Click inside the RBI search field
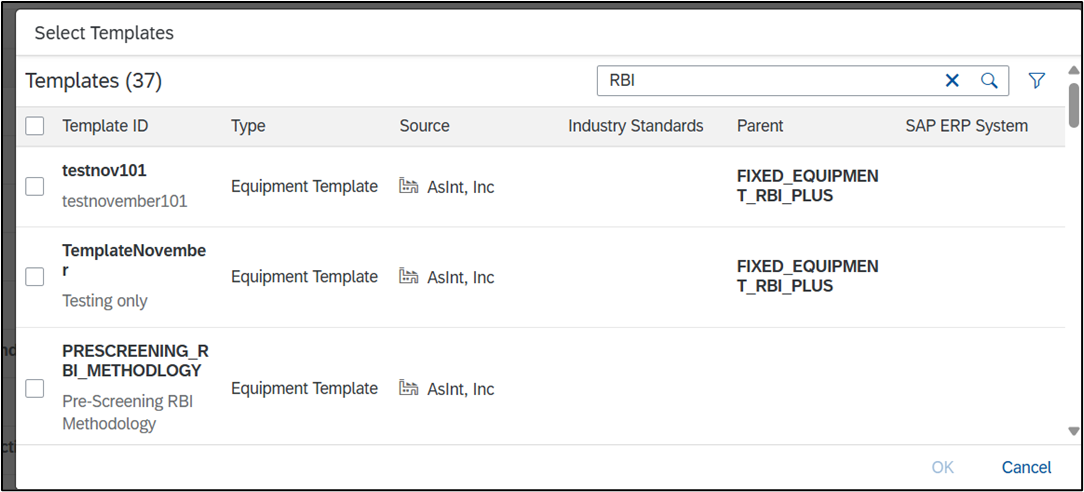This screenshot has height=492, width=1084. pos(760,81)
